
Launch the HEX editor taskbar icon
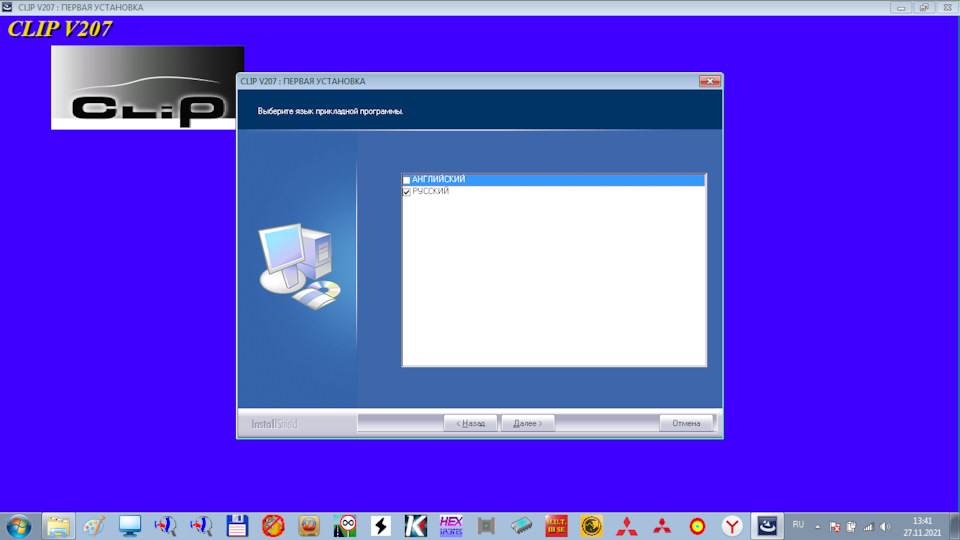[x=451, y=527]
